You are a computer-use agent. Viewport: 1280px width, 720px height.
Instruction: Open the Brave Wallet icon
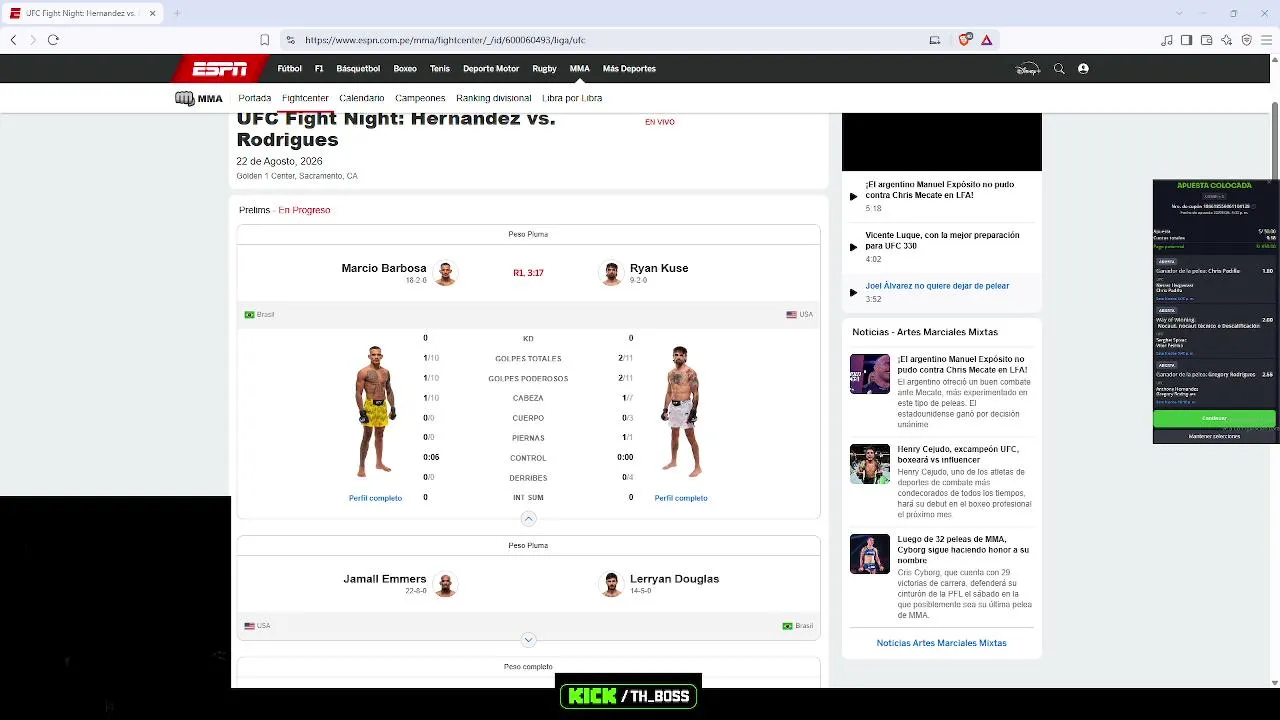1206,40
